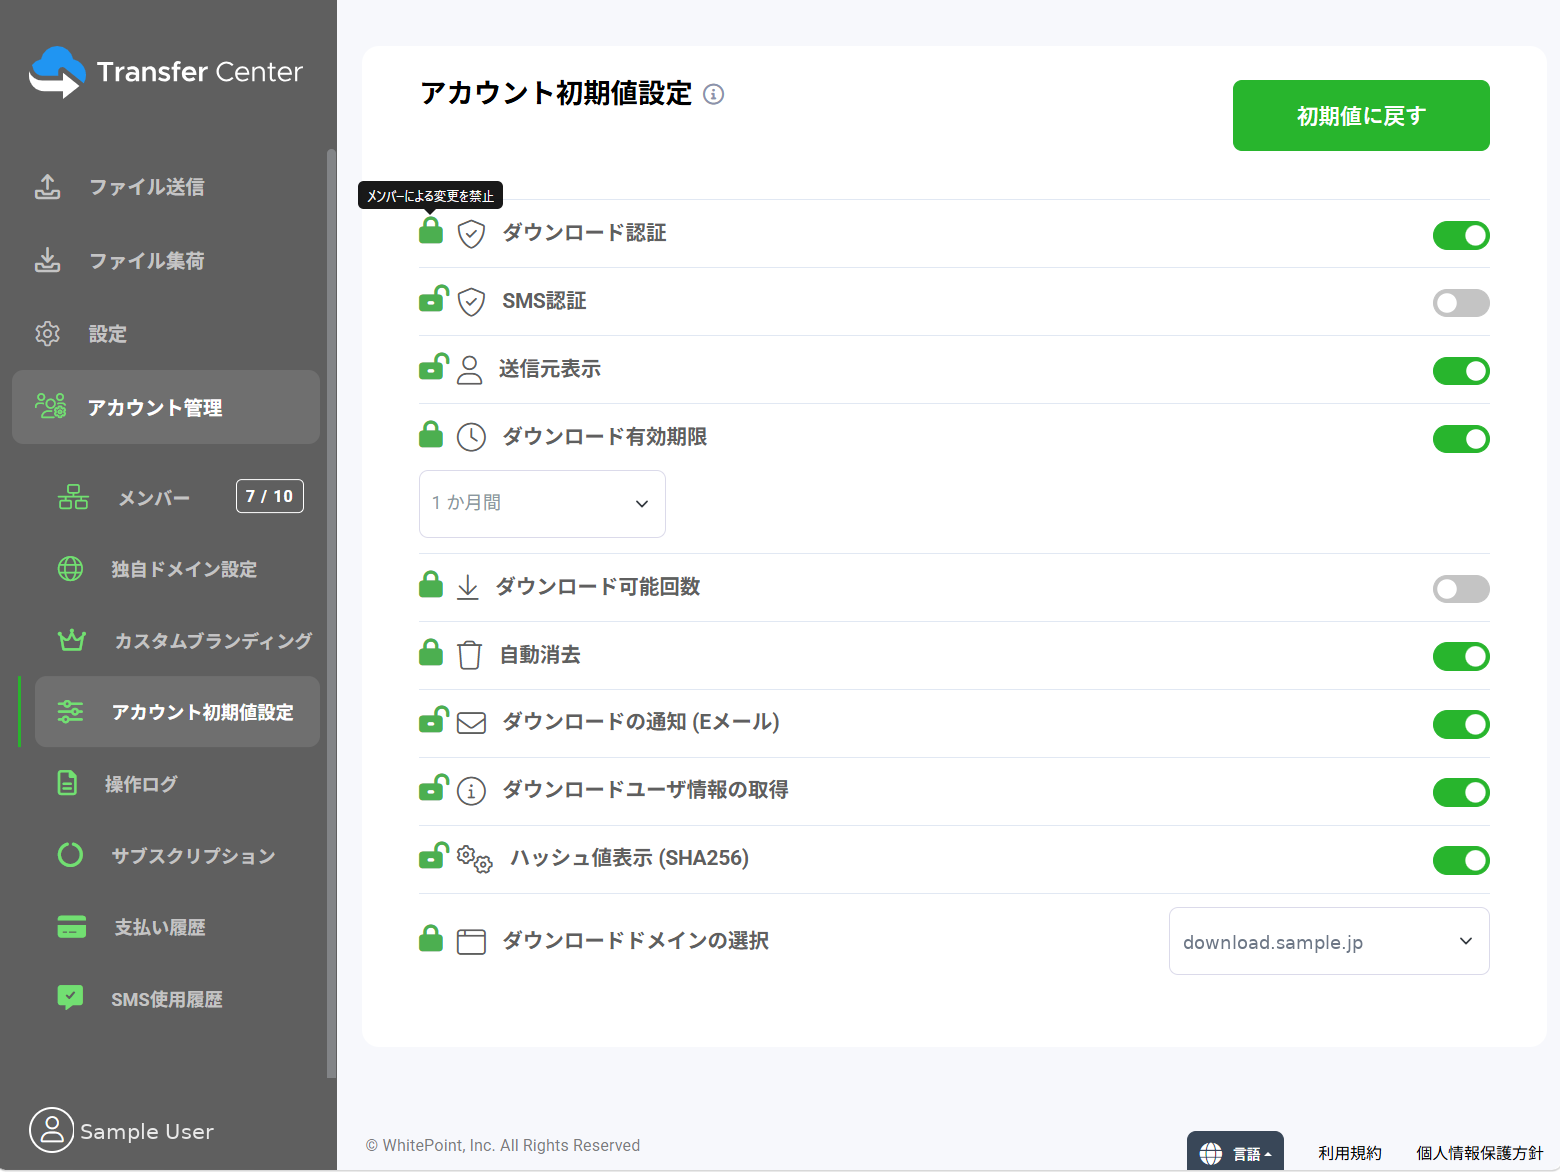1560x1172 pixels.
Task: Open the 操作ログ page
Action: 141,784
